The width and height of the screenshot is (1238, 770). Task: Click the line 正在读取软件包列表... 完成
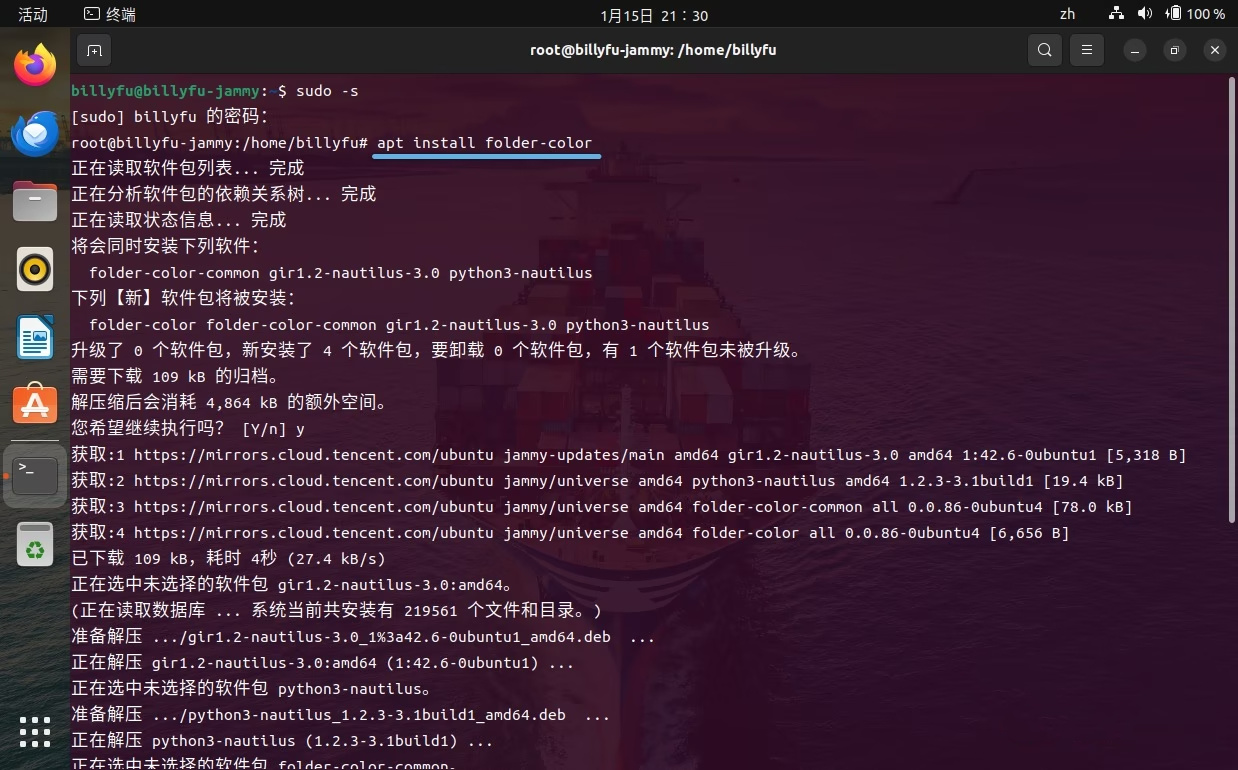pos(188,168)
